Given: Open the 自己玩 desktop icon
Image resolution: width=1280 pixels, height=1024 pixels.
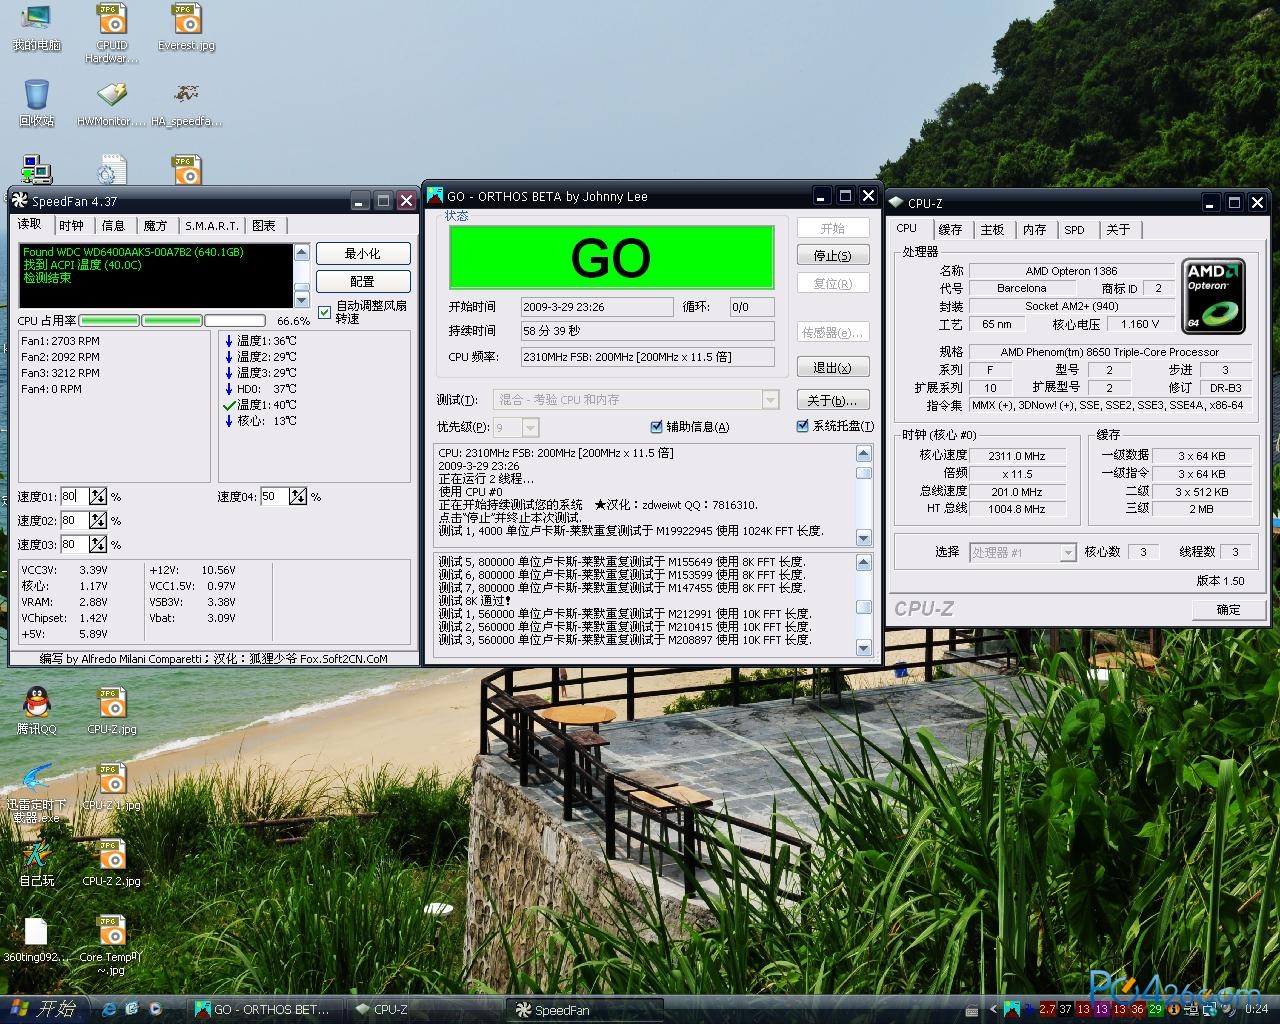Looking at the screenshot, I should [x=36, y=863].
